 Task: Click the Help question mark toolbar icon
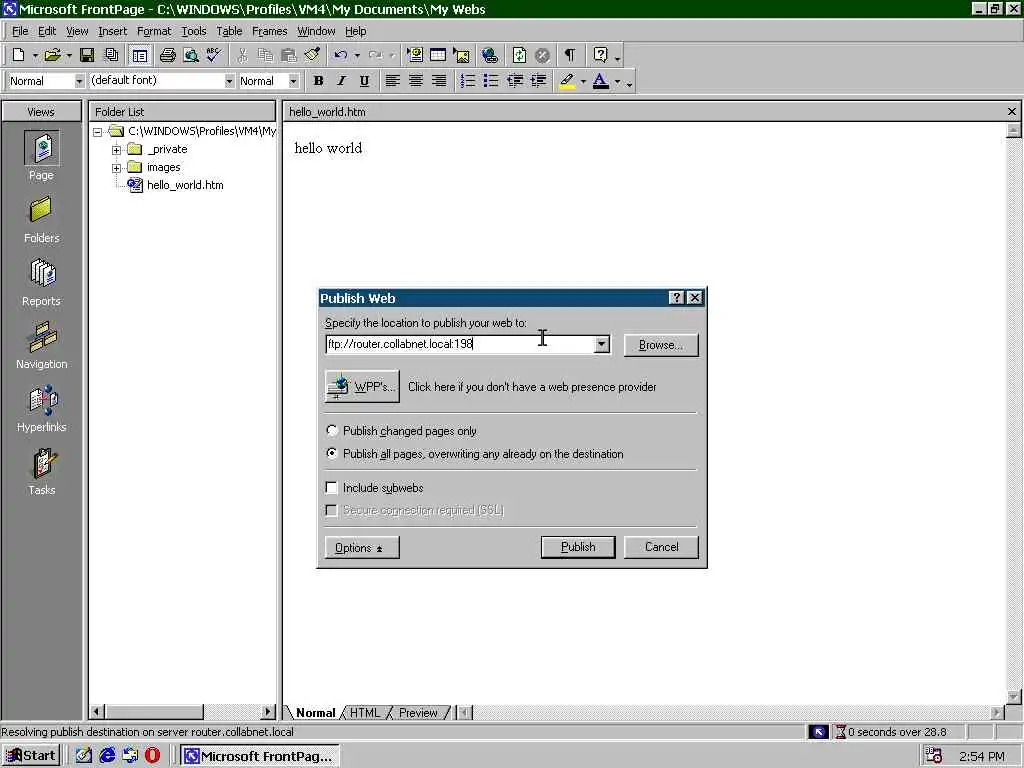coord(600,56)
